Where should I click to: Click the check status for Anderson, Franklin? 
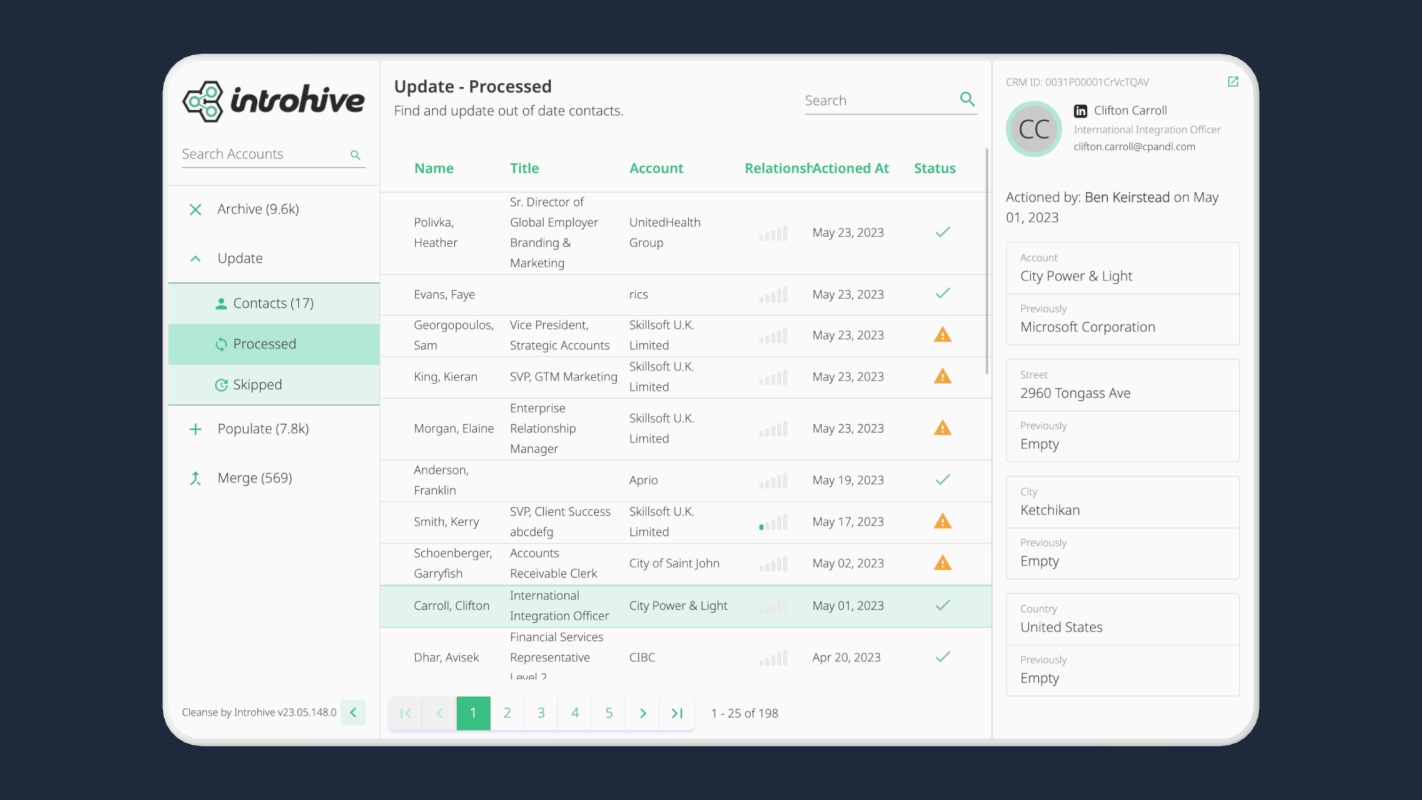pyautogui.click(x=942, y=480)
